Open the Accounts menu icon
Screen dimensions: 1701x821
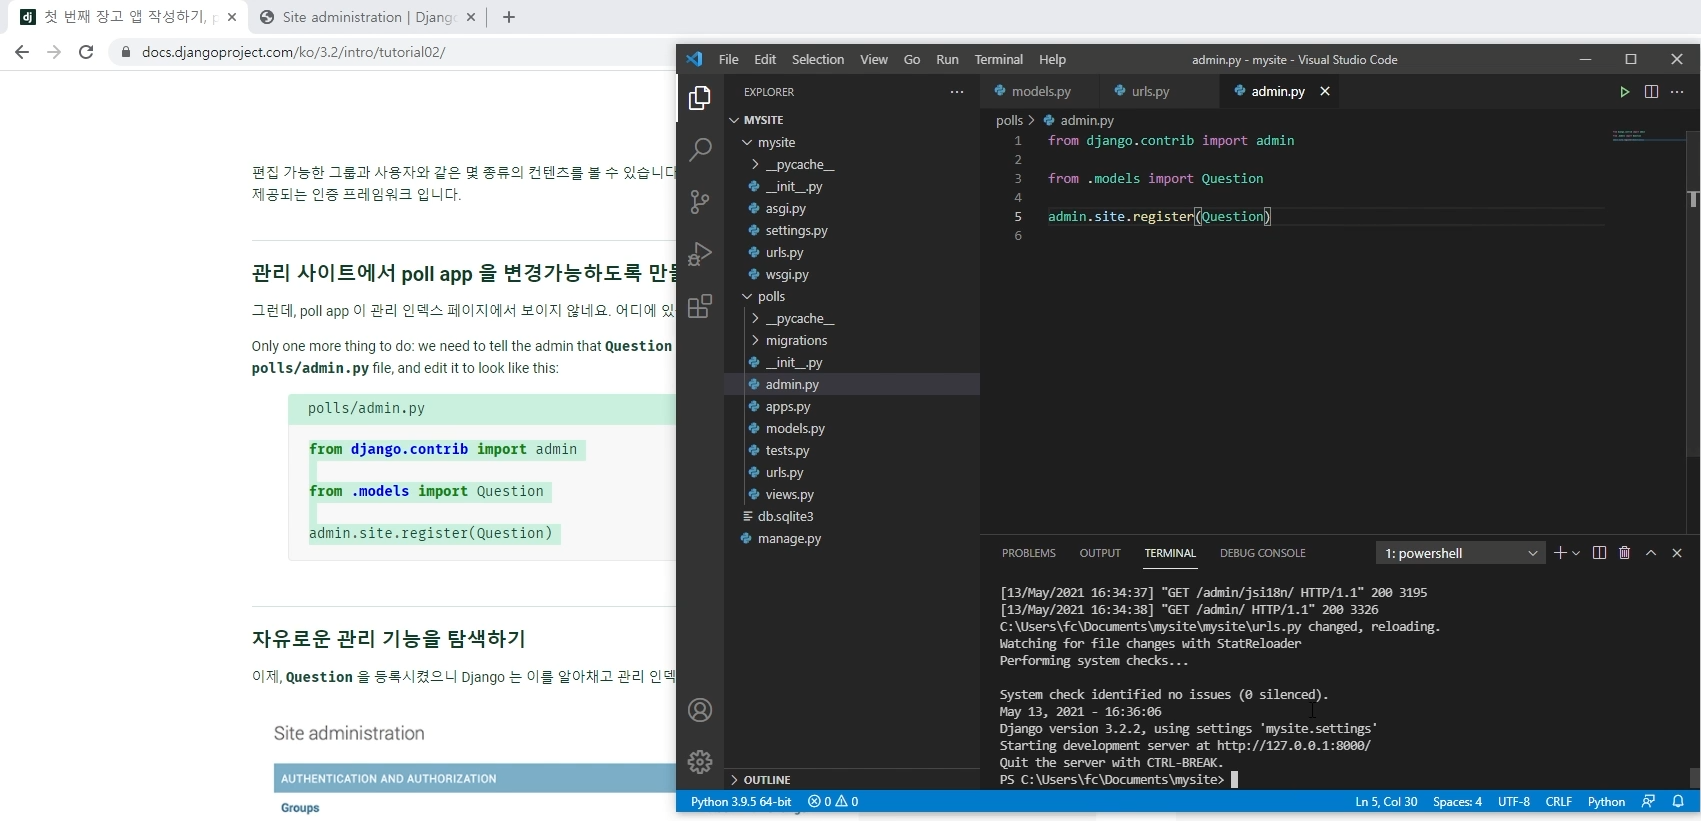(700, 711)
